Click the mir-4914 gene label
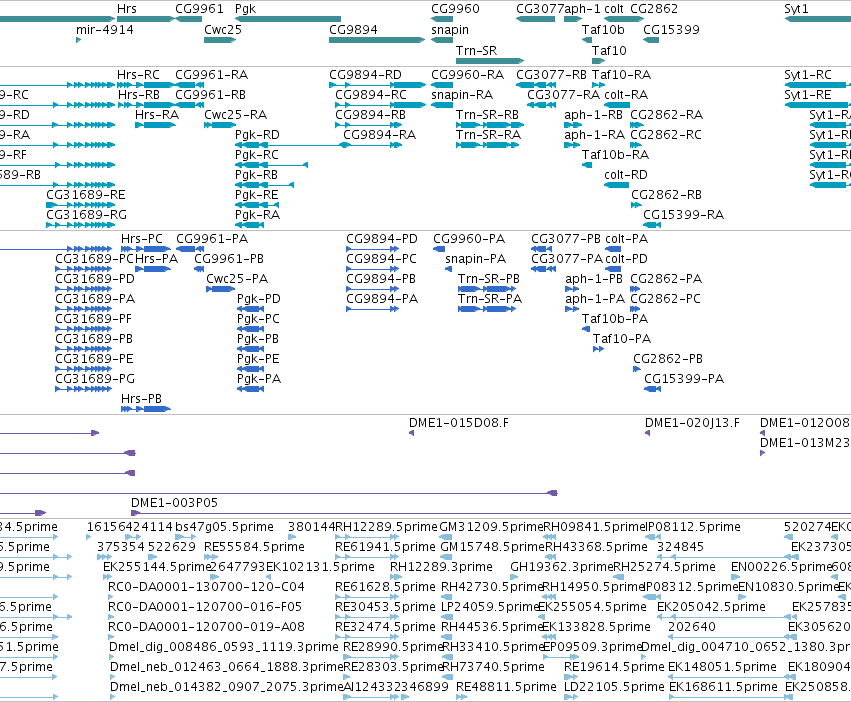Screen dimensions: 851x702 105,30
